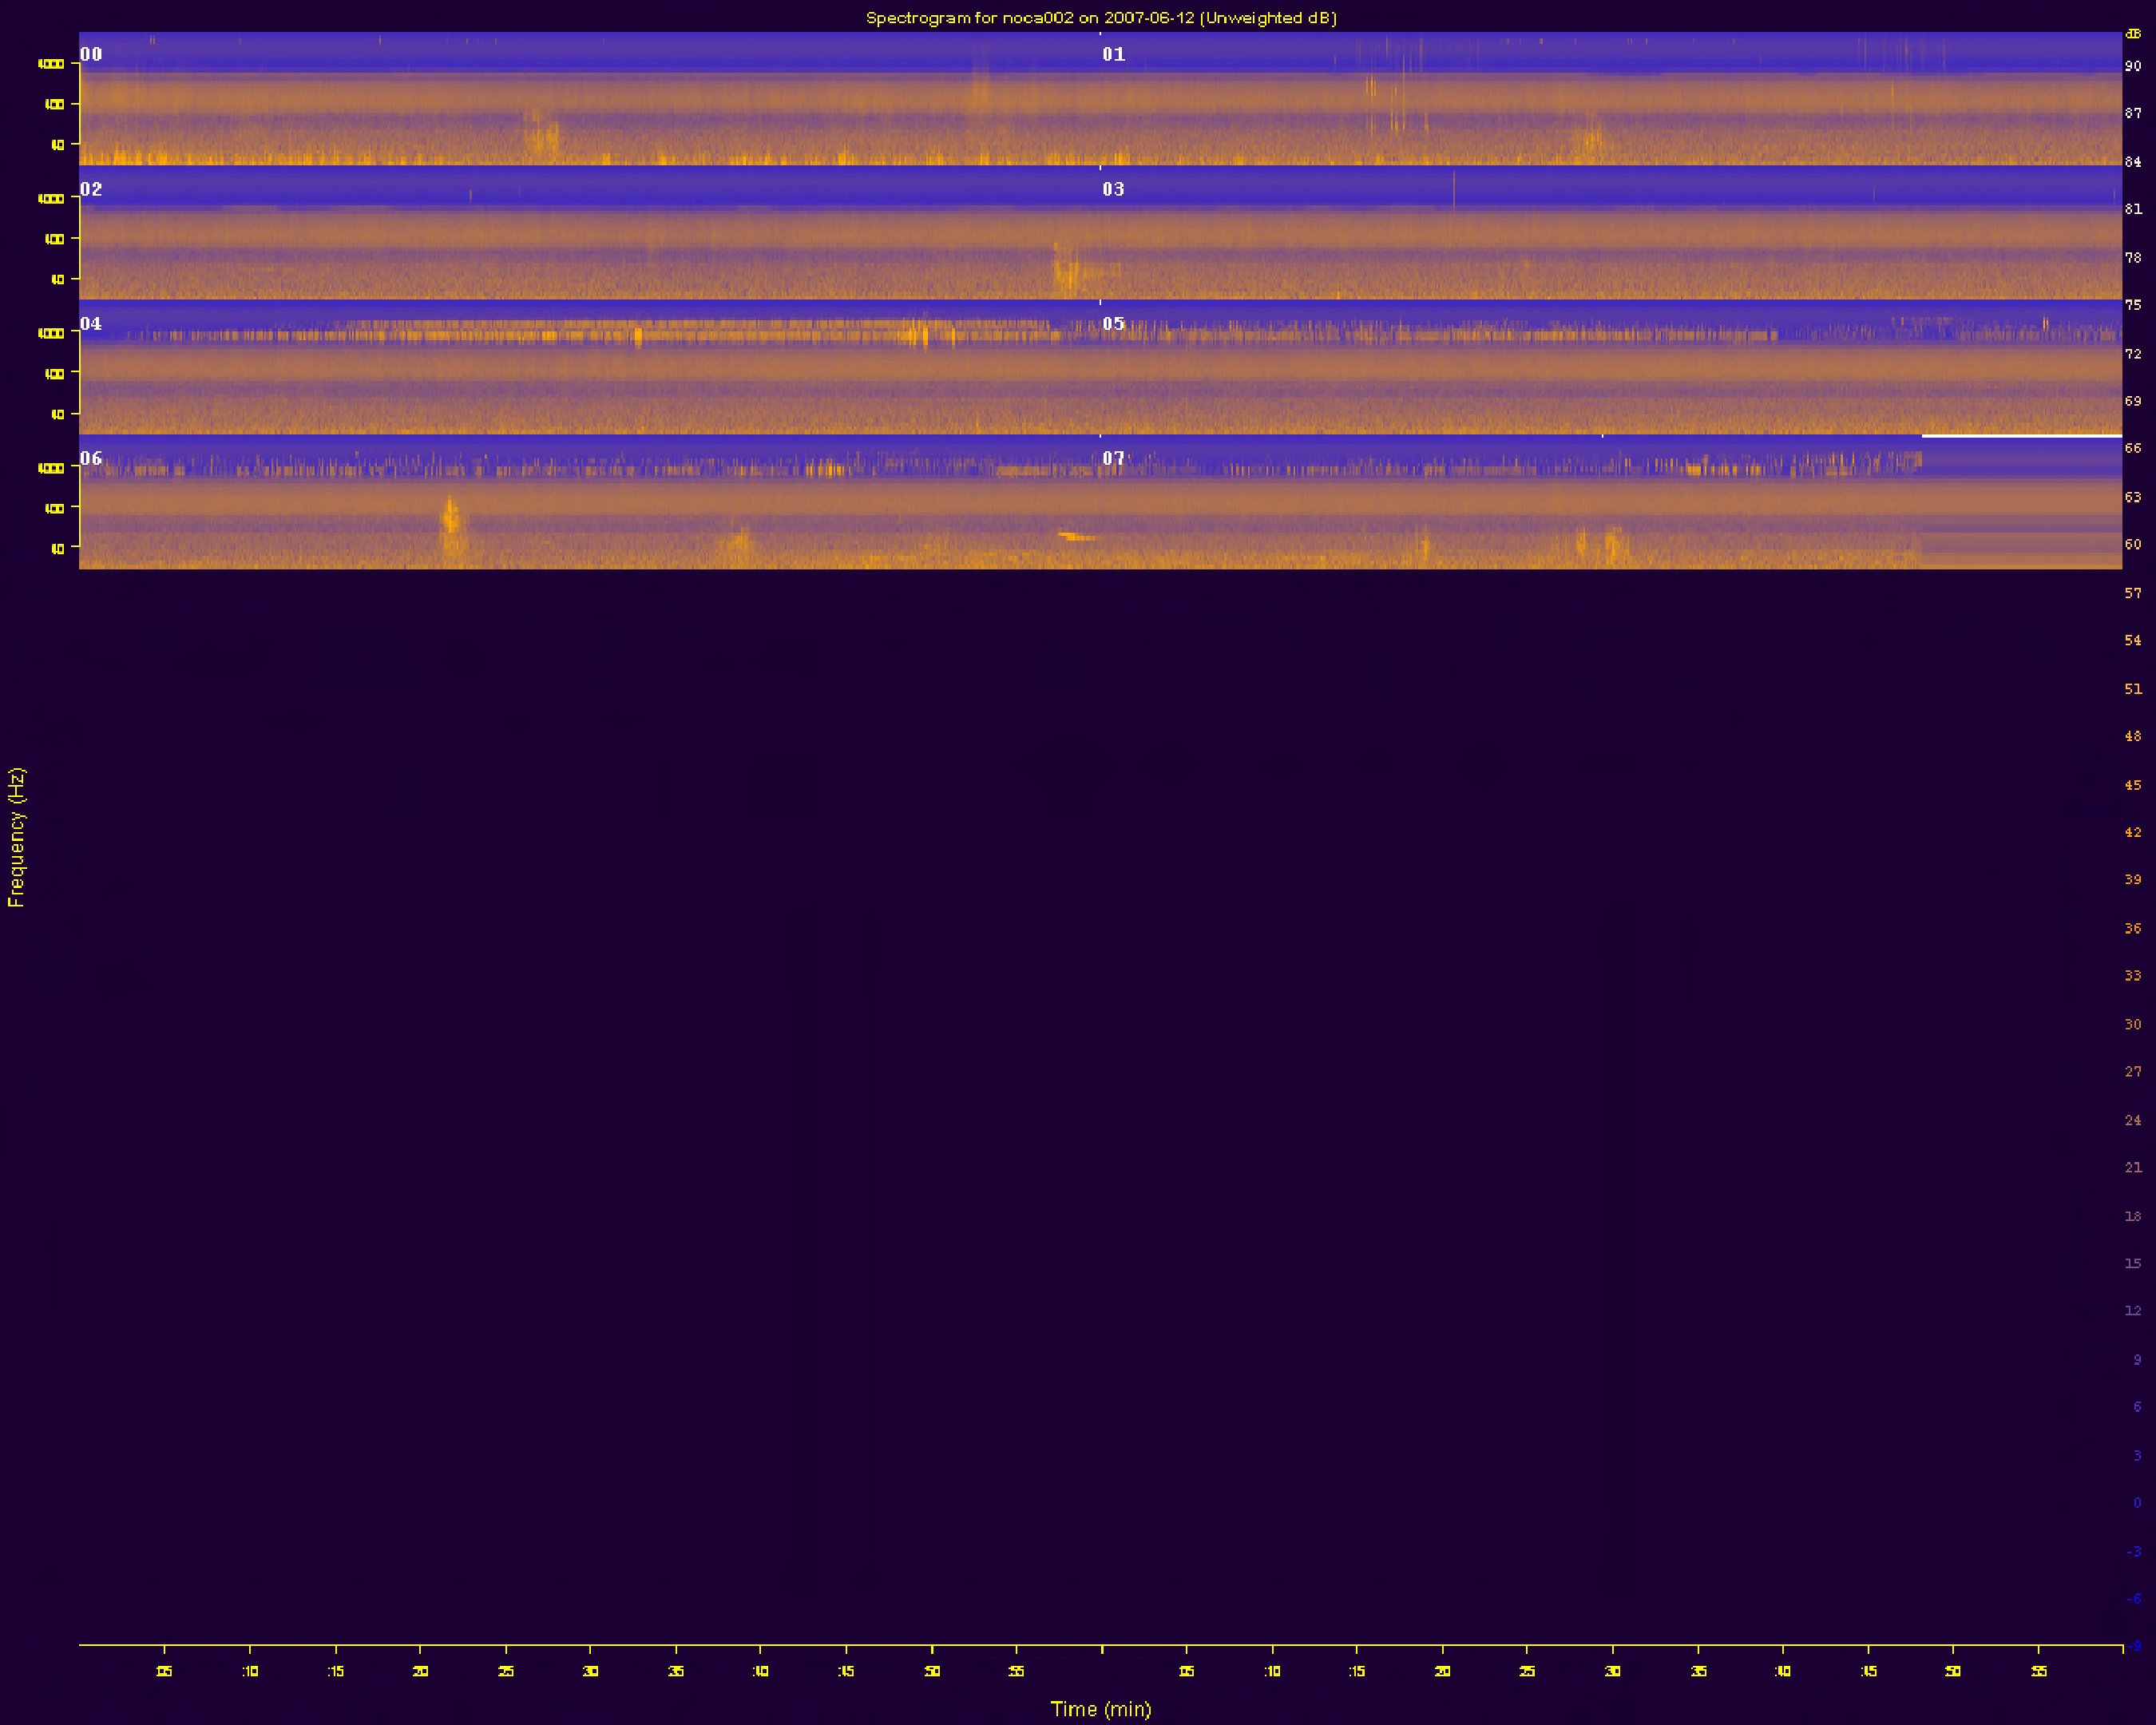Click the 27 value on the dB scale
Screen dimensions: 2156x1725
tap(2133, 1071)
